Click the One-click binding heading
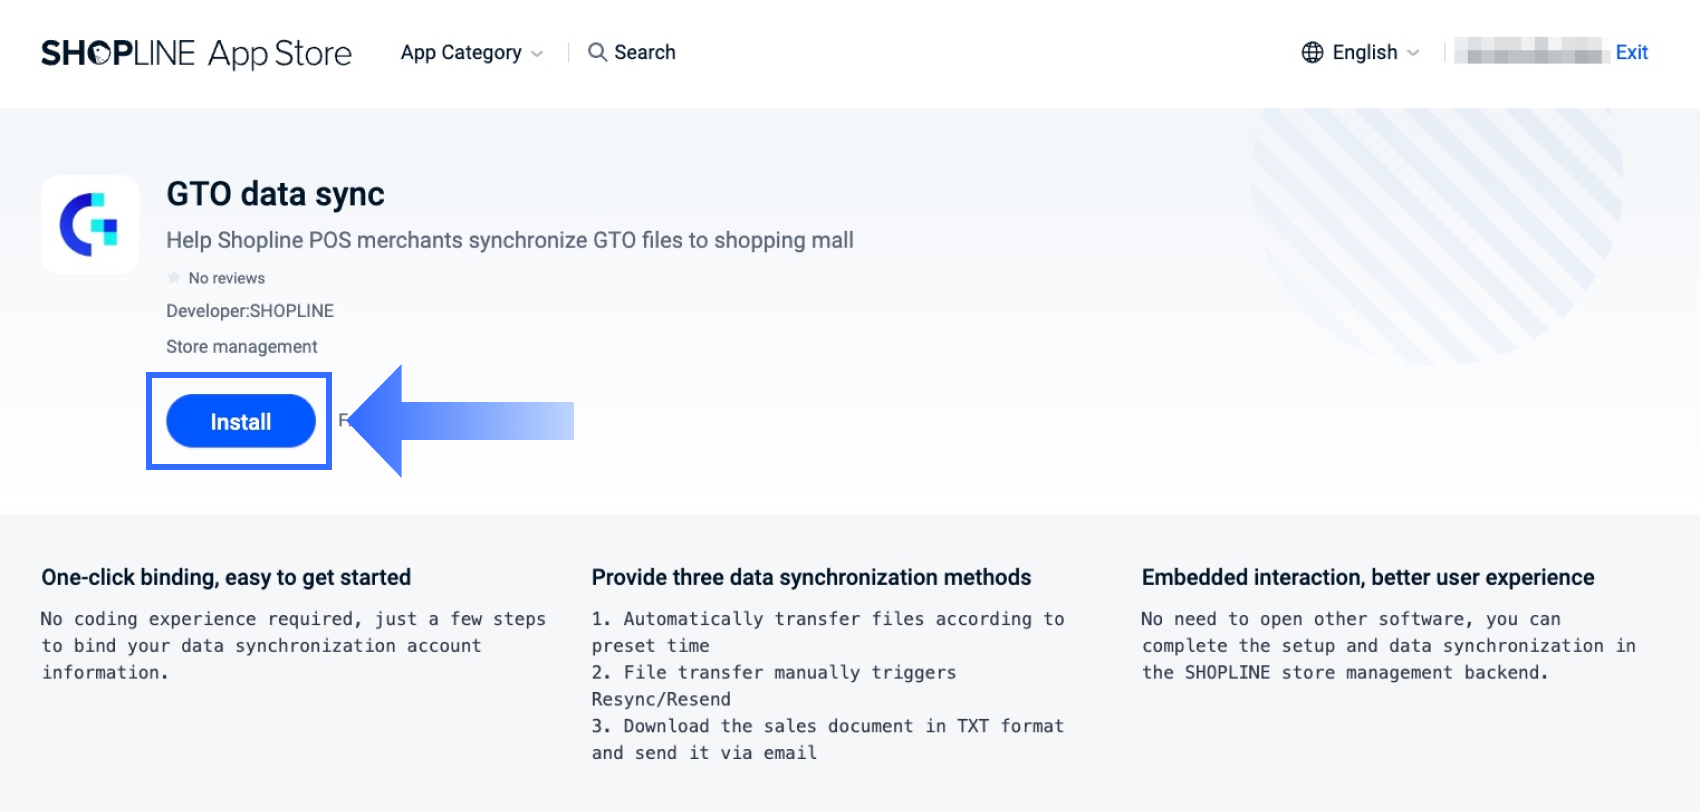1700x812 pixels. [x=226, y=577]
